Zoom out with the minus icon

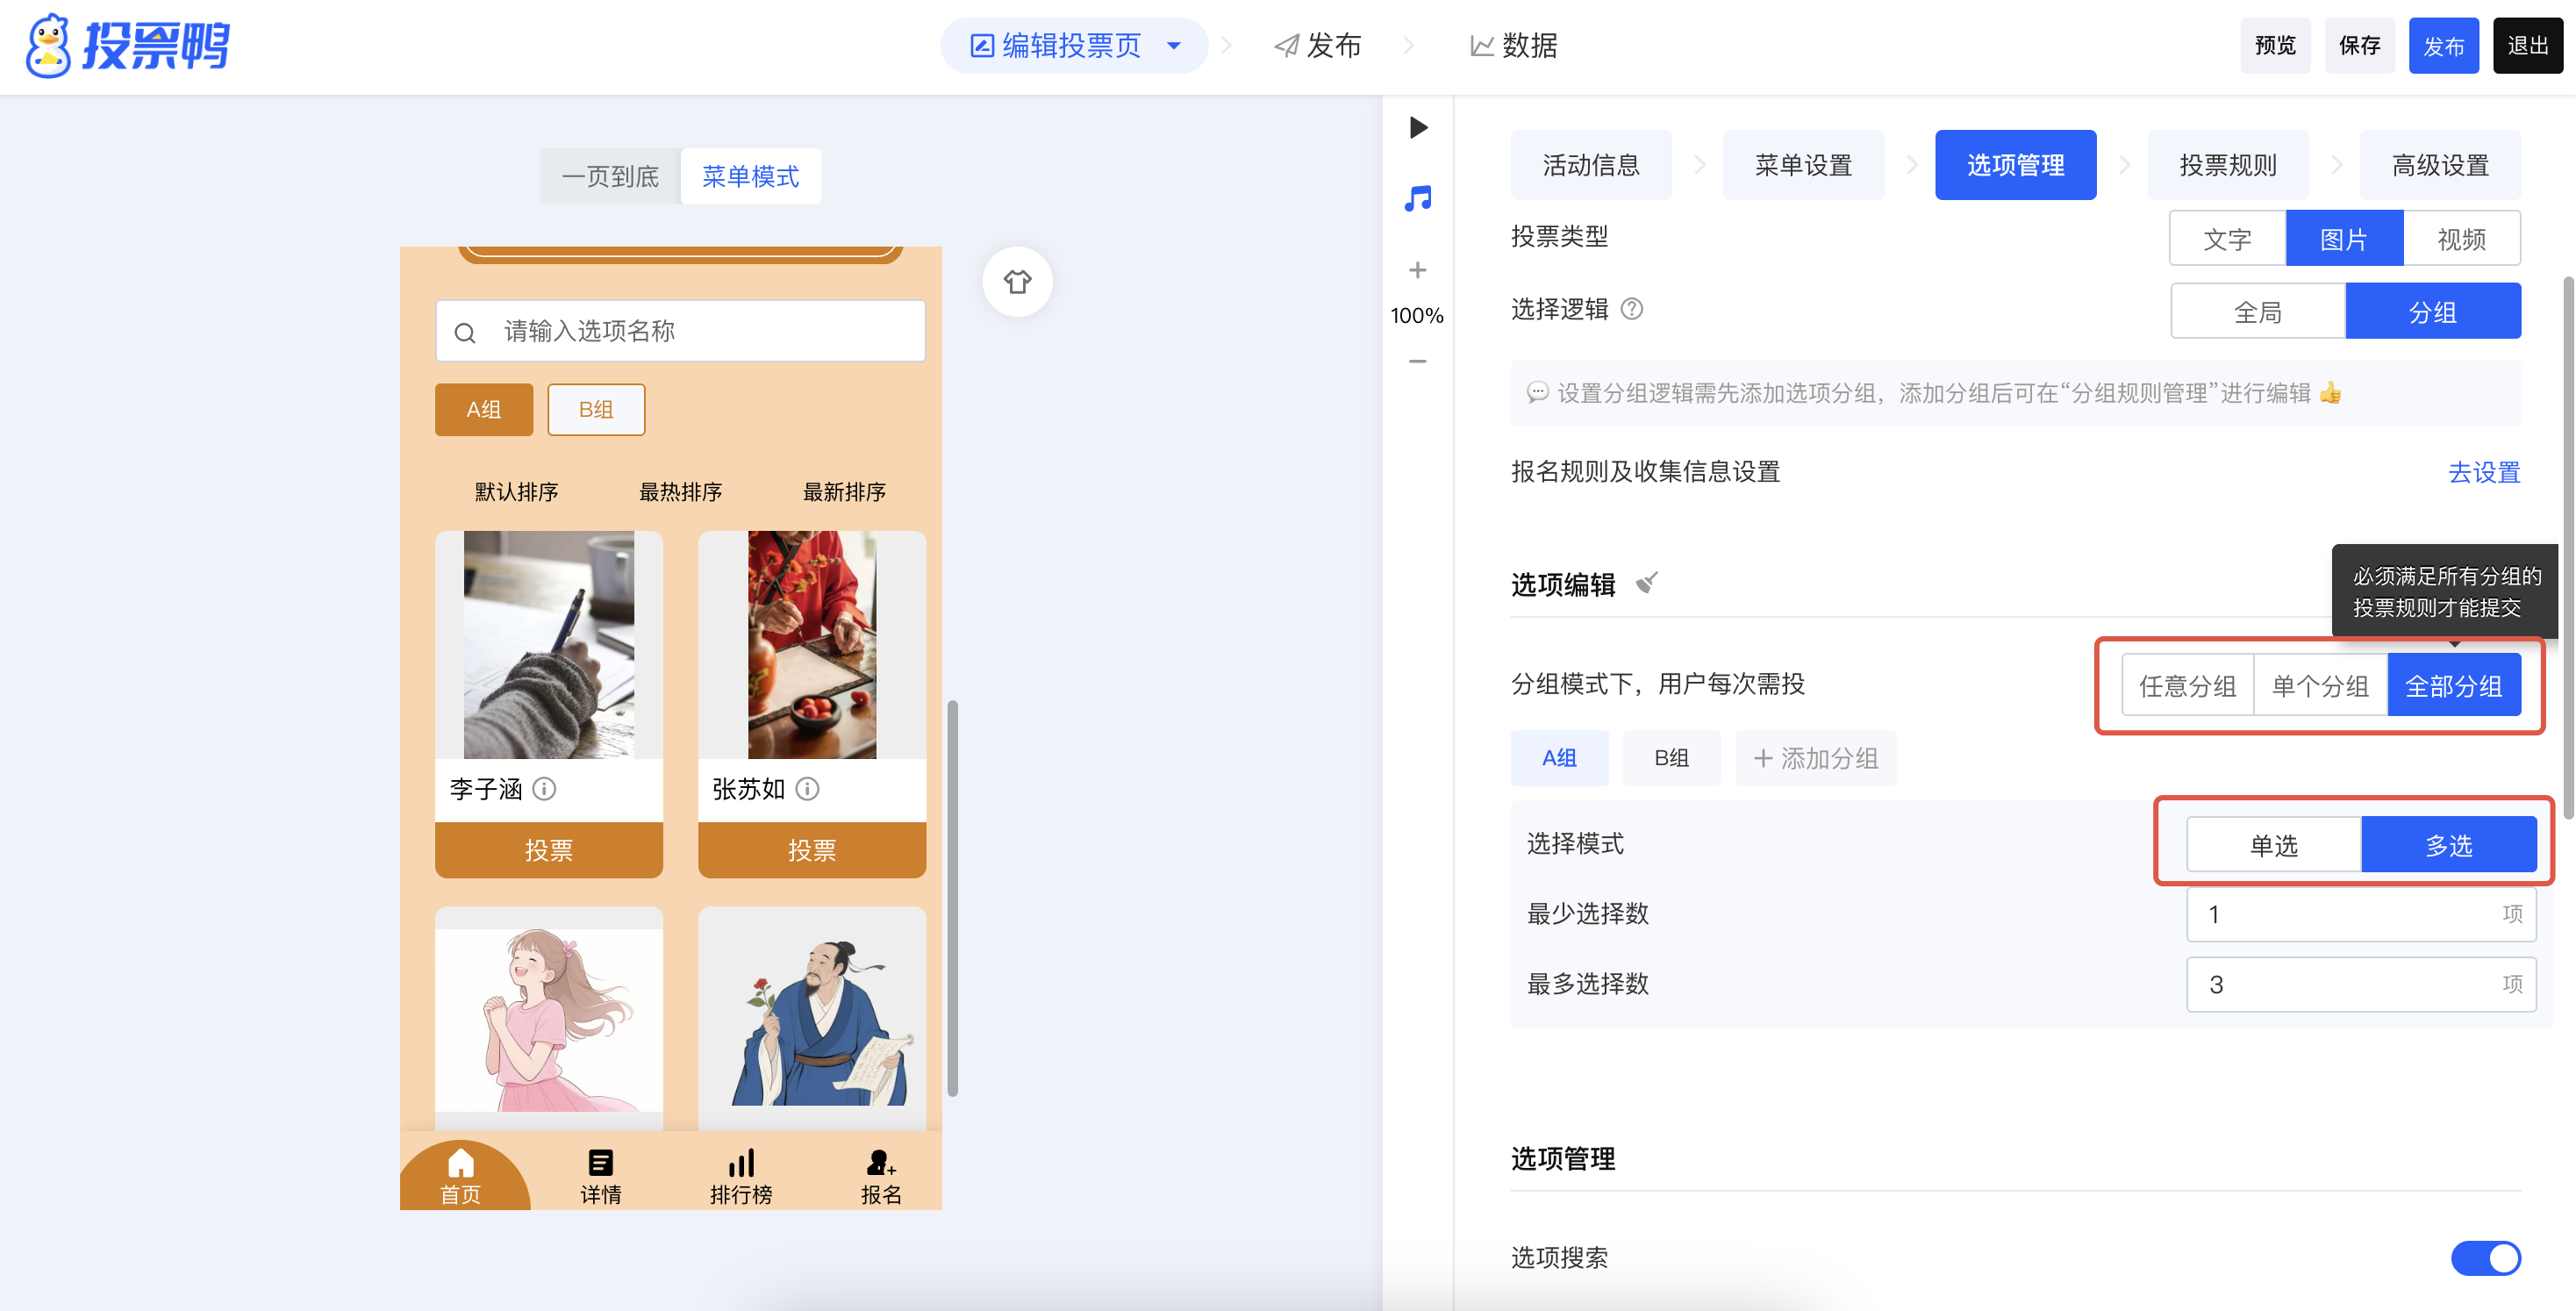(1417, 361)
